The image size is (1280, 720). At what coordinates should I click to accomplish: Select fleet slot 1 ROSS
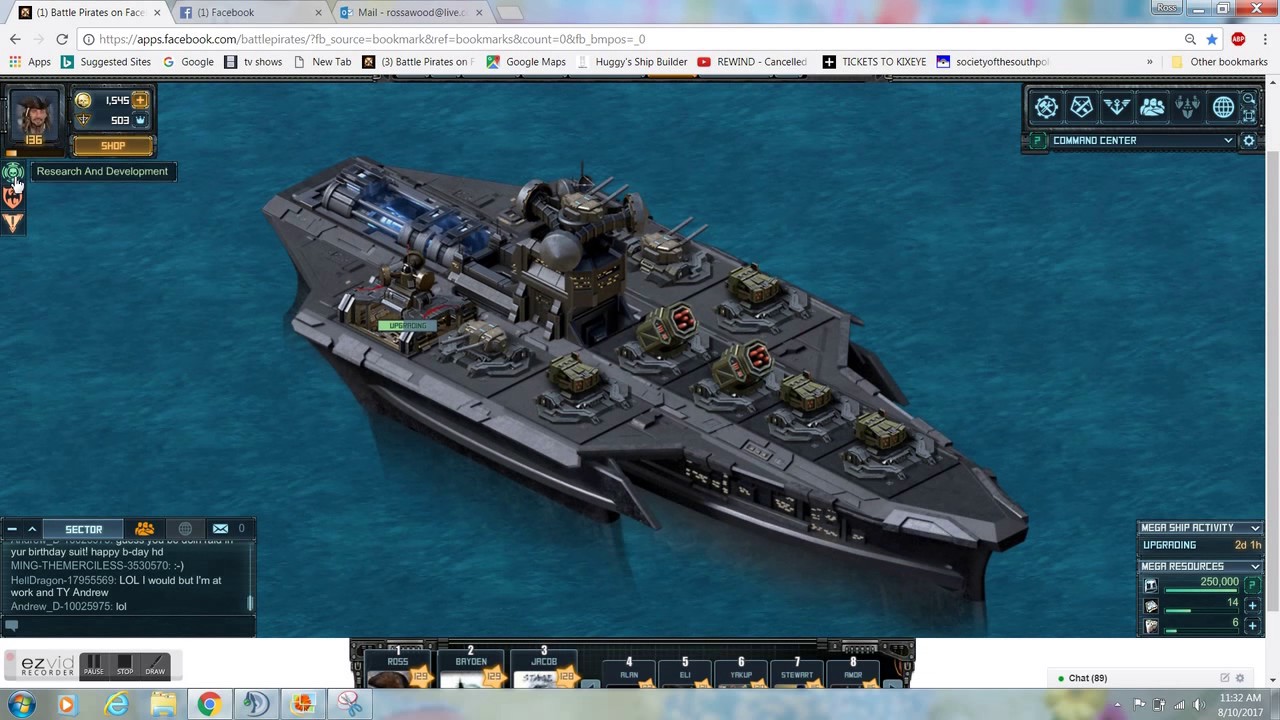(398, 668)
